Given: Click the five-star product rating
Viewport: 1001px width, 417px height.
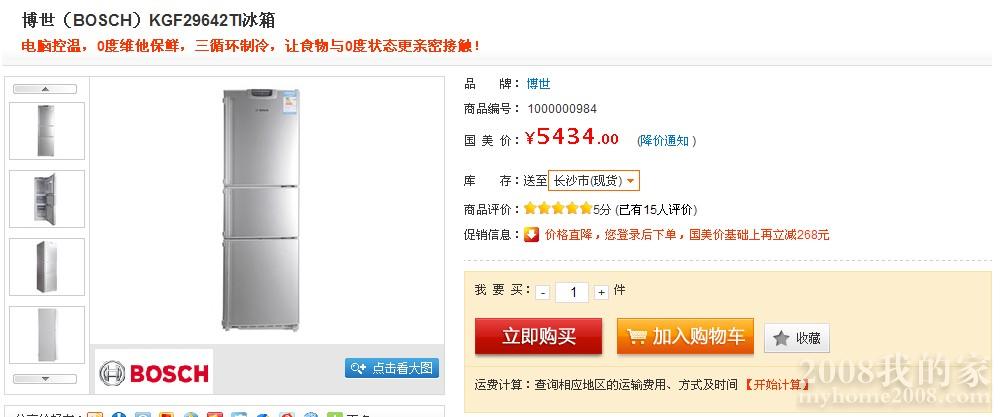Looking at the screenshot, I should pyautogui.click(x=558, y=208).
